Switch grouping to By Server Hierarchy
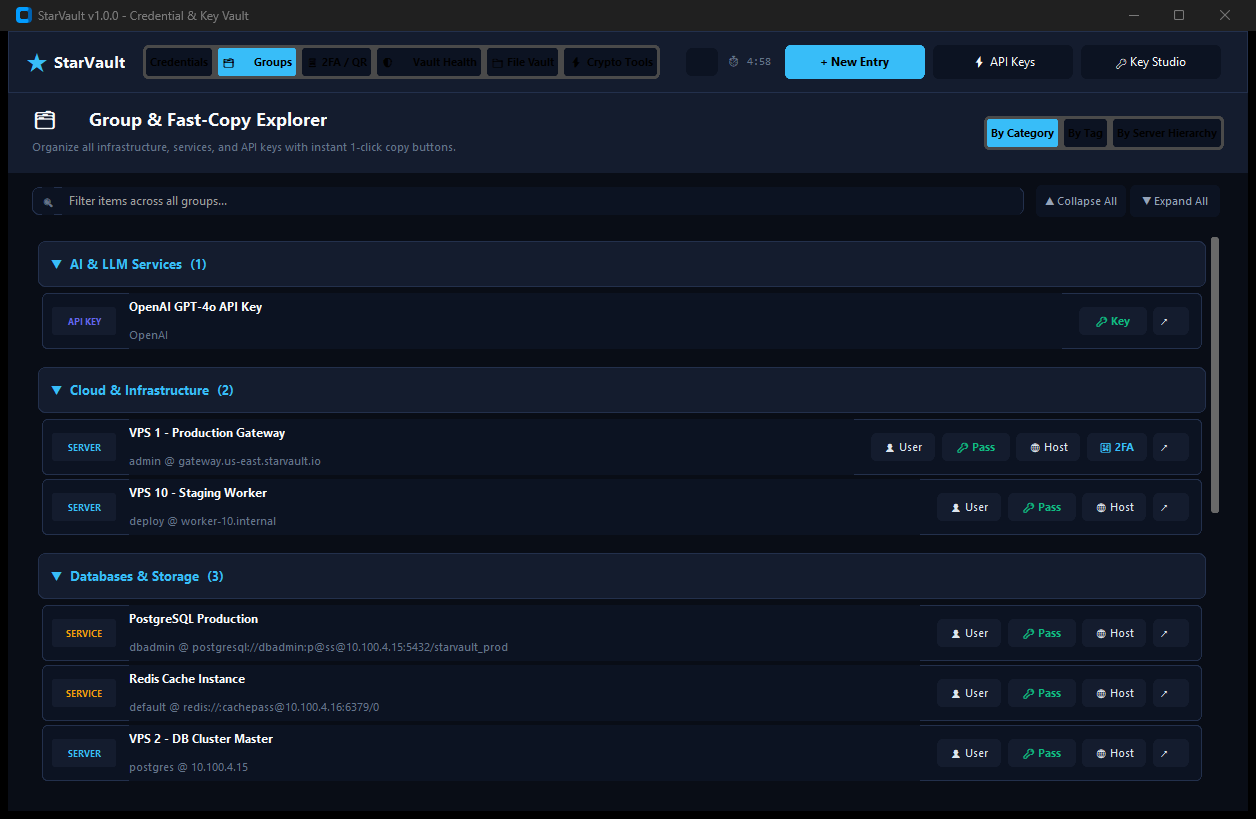Image resolution: width=1256 pixels, height=819 pixels. (1167, 133)
